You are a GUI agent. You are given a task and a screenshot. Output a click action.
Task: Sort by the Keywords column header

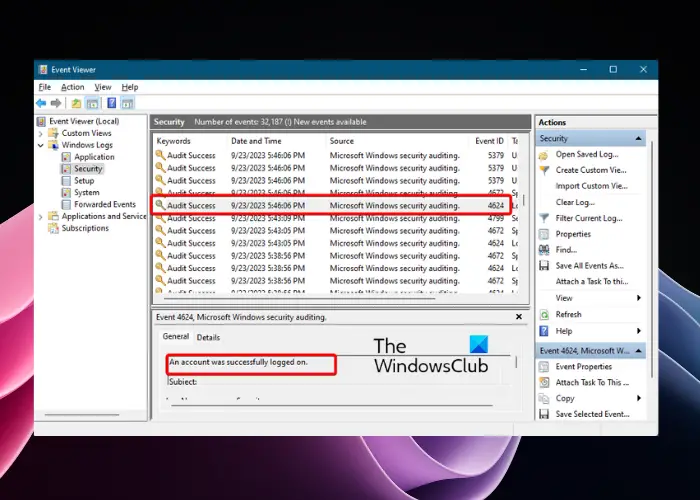pyautogui.click(x=191, y=141)
